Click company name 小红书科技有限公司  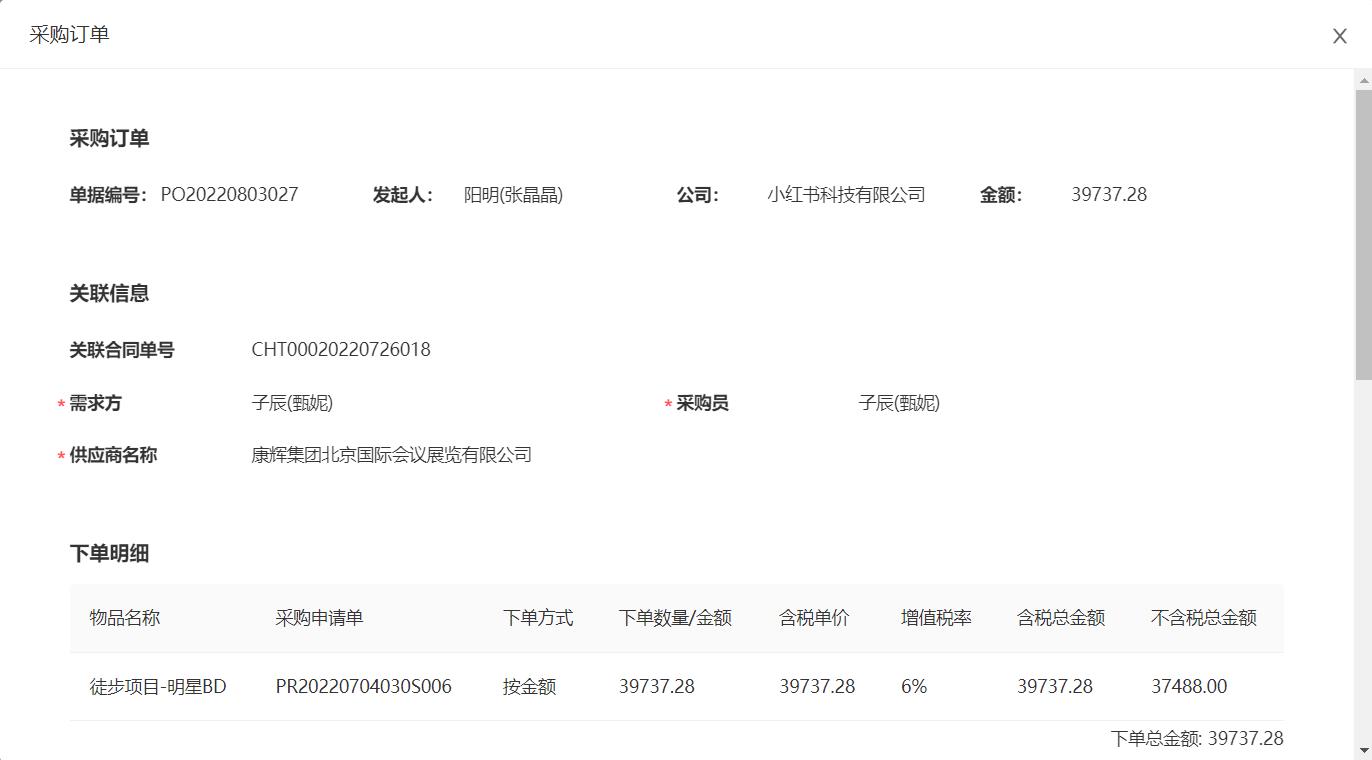846,195
